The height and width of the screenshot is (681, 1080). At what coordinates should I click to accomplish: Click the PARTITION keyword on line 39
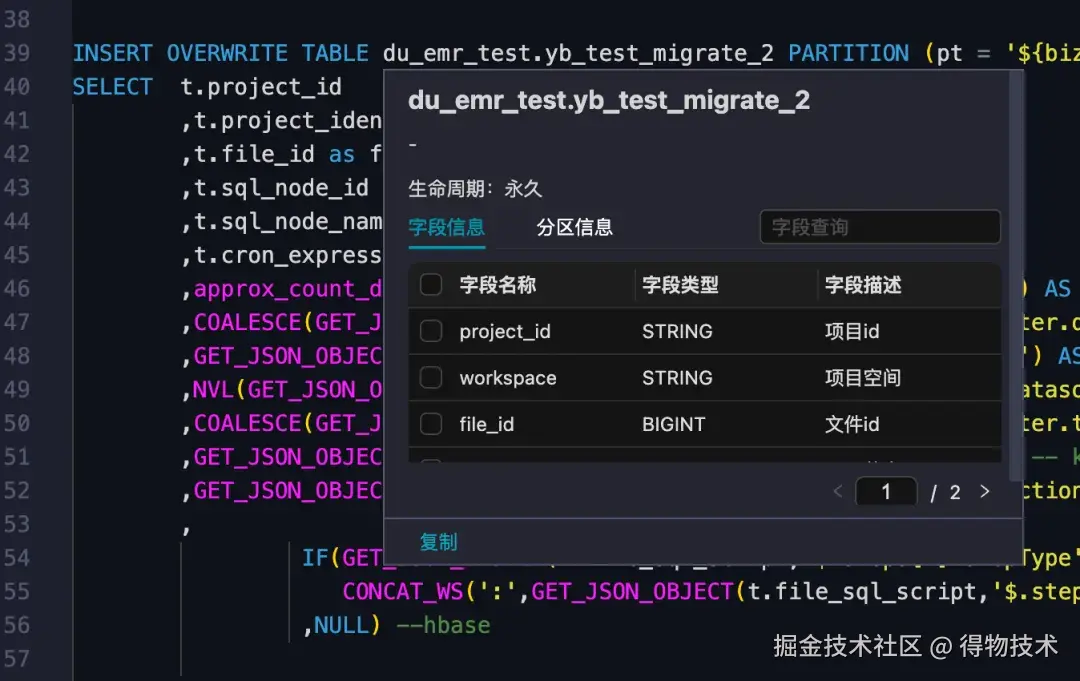848,53
